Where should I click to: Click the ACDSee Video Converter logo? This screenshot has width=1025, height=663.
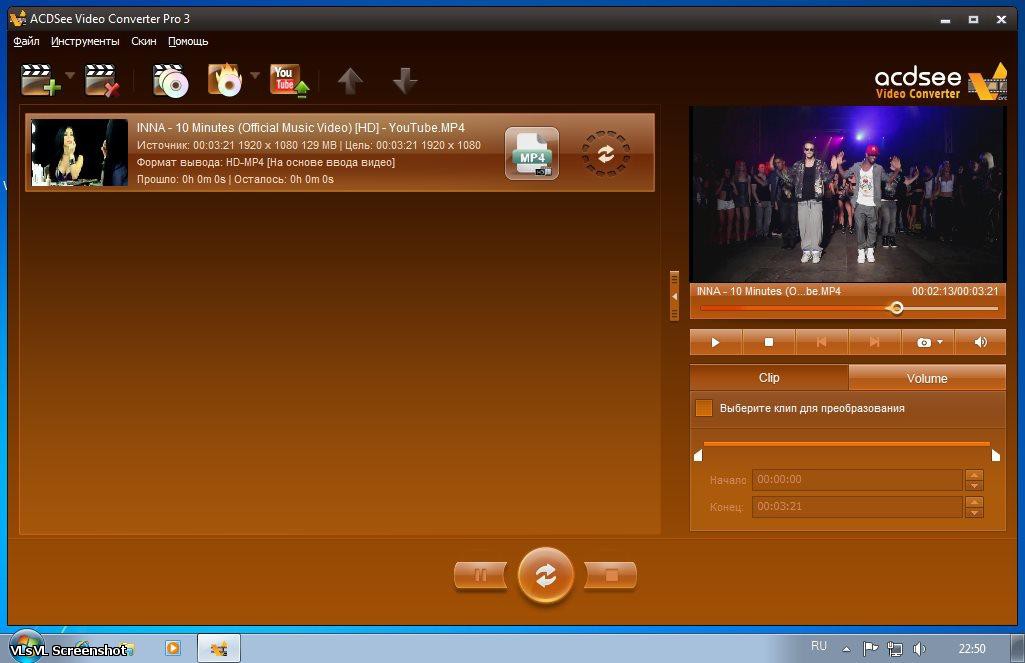(x=941, y=82)
